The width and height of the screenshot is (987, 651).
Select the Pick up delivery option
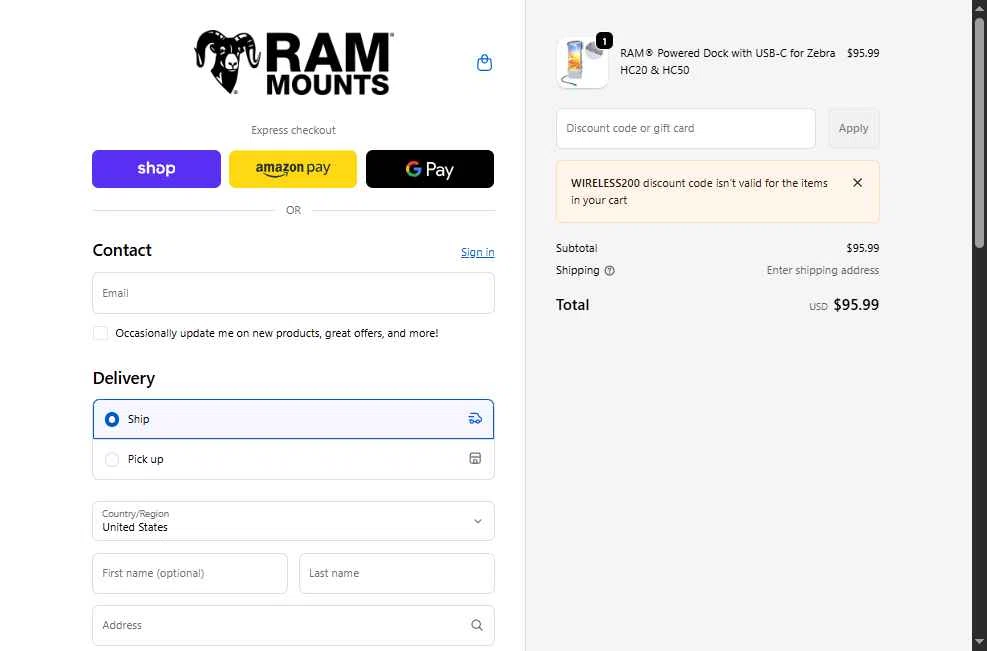(293, 459)
